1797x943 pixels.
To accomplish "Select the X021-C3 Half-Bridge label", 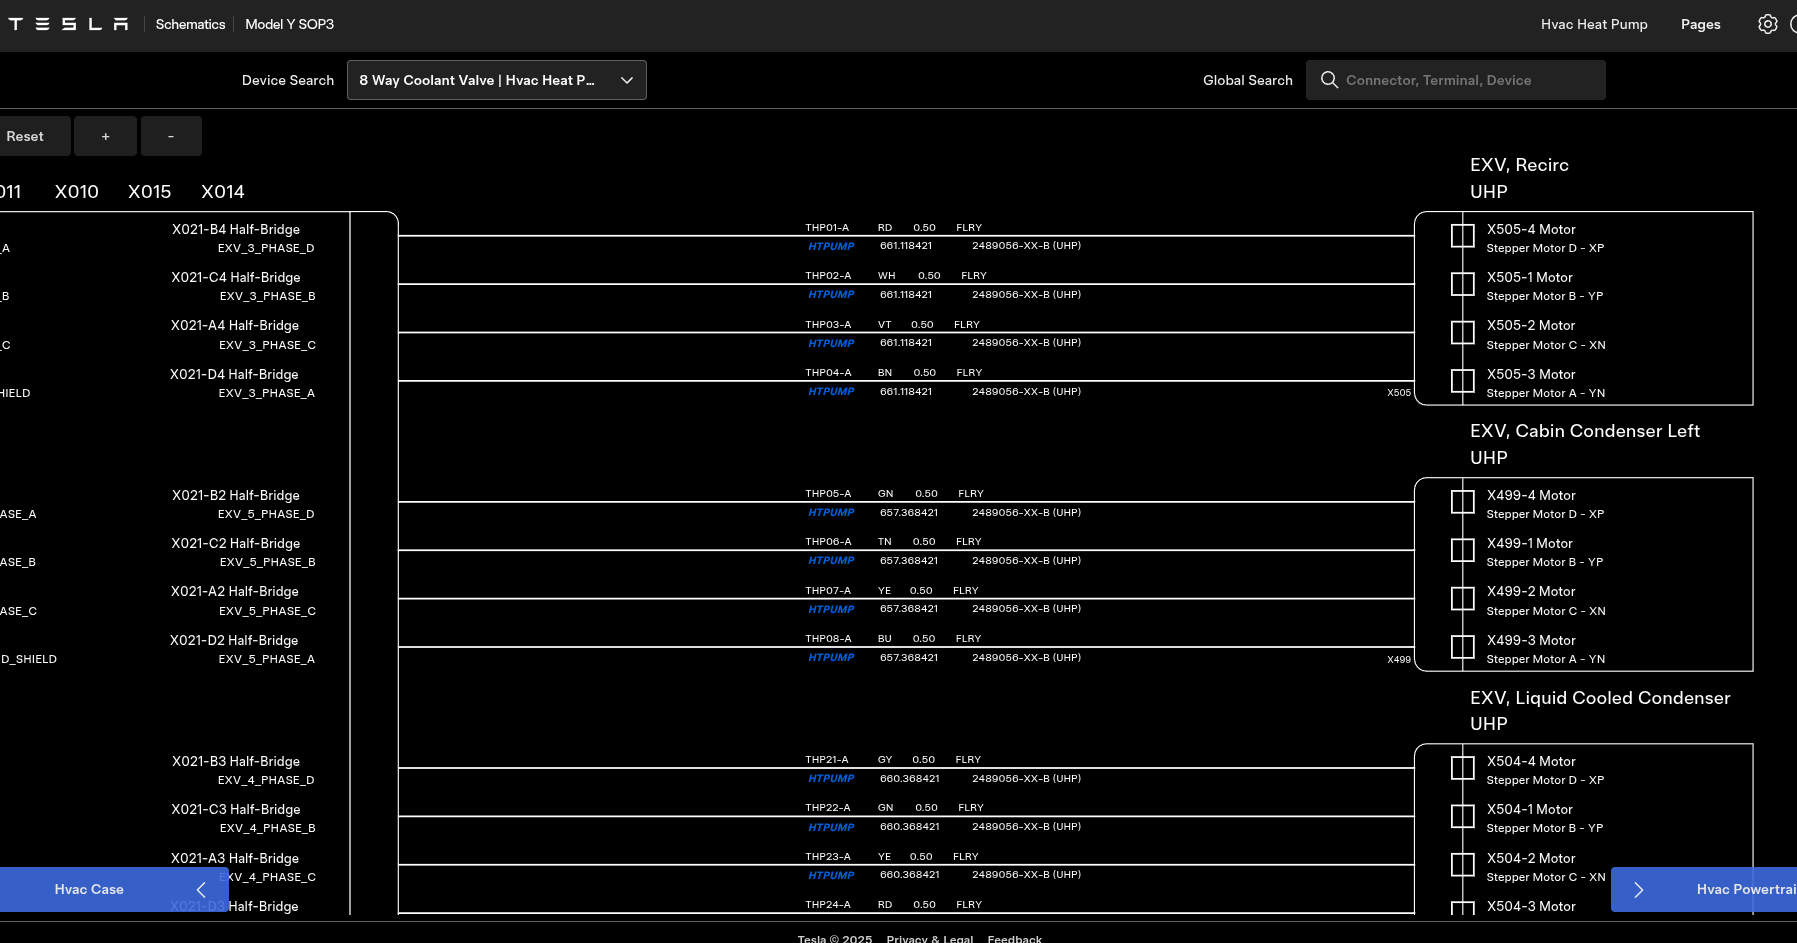I will (236, 809).
